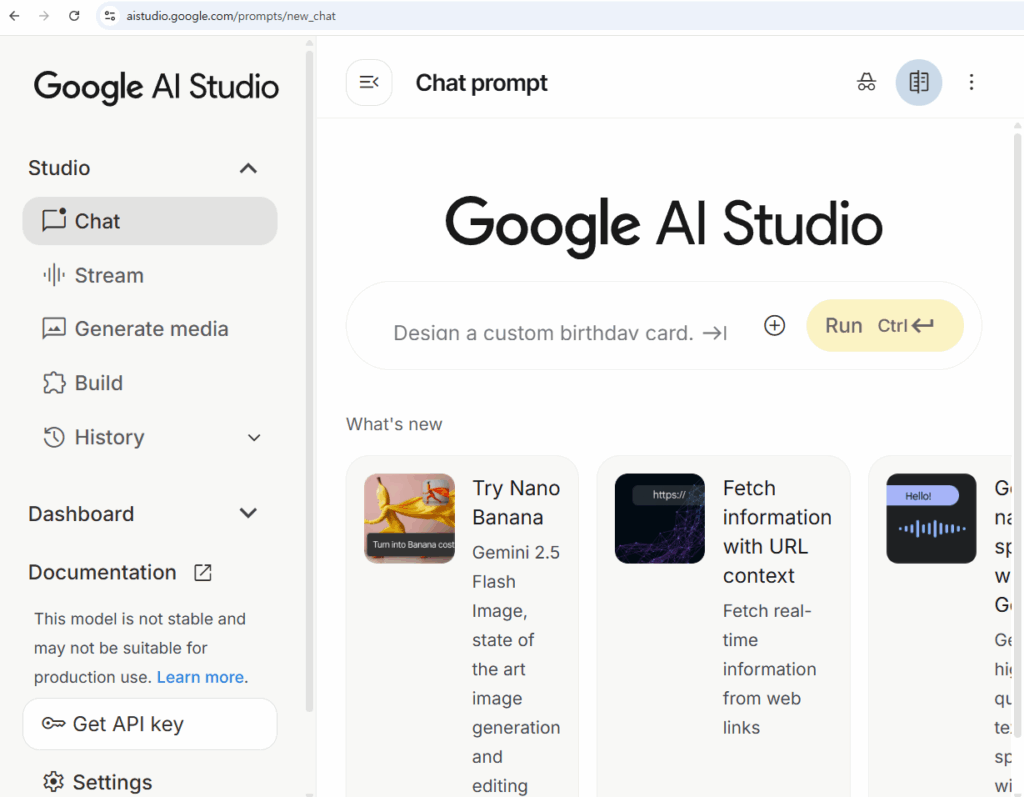Open Build in the sidebar
This screenshot has height=797, width=1024.
(x=98, y=383)
